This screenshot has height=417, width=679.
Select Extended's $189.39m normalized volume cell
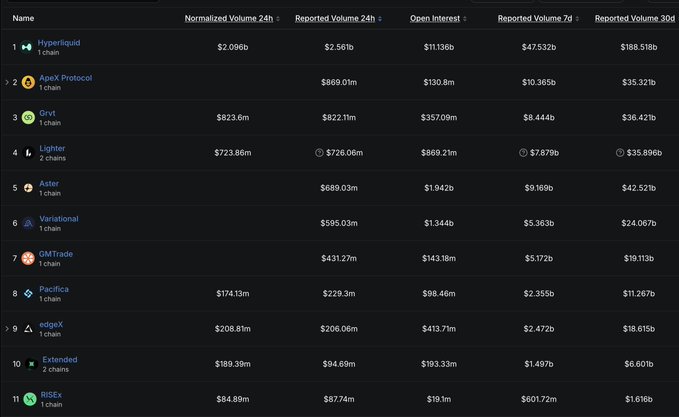click(233, 364)
